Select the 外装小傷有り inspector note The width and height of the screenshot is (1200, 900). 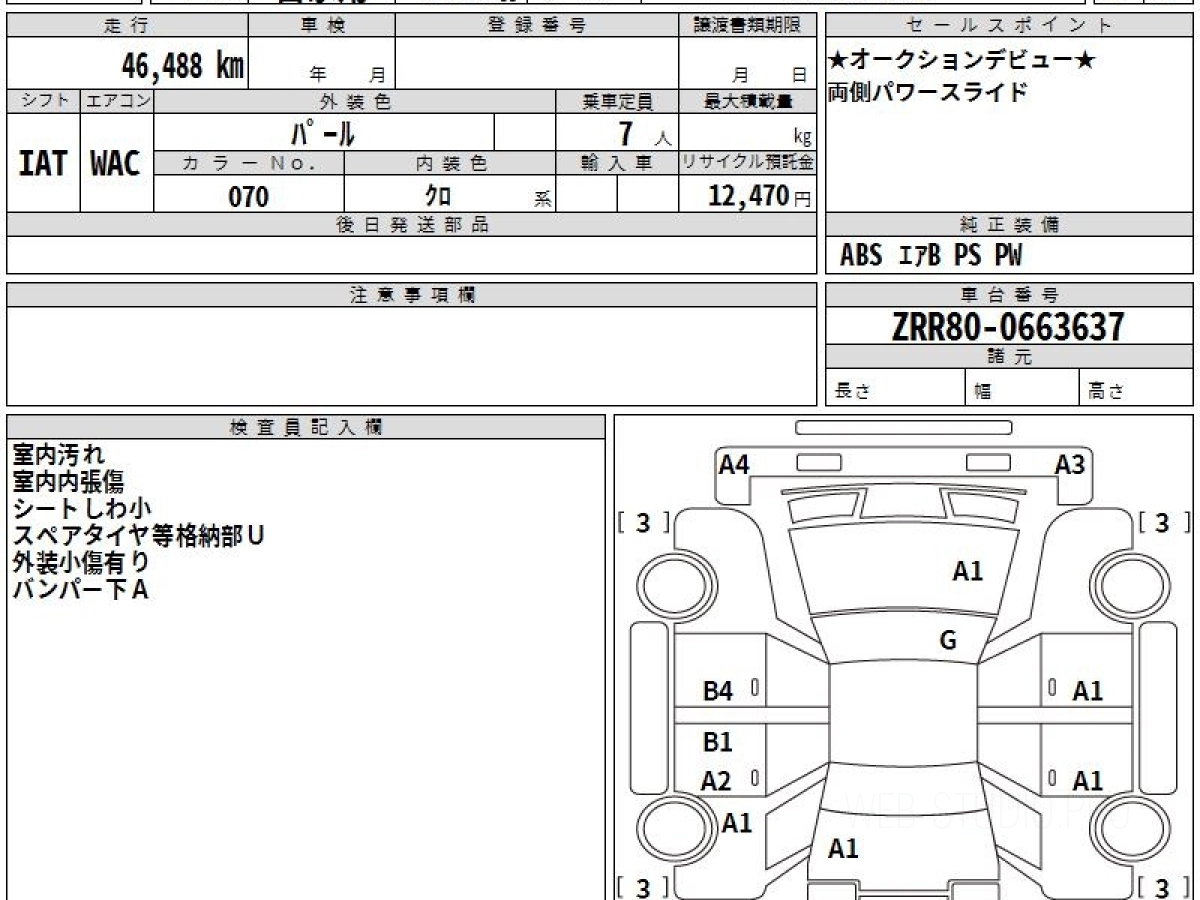[81, 563]
